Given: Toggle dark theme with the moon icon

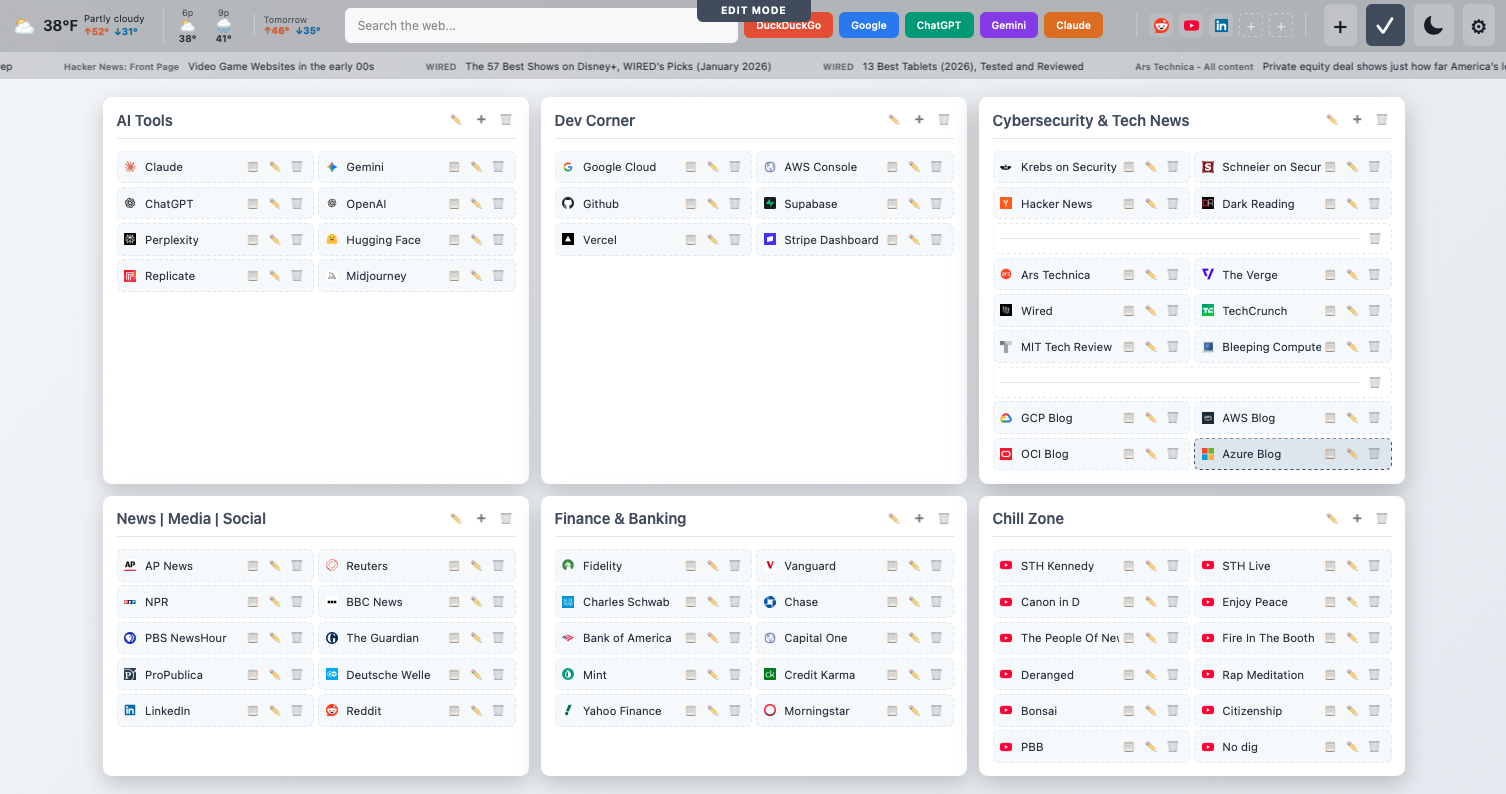Looking at the screenshot, I should pyautogui.click(x=1433, y=25).
